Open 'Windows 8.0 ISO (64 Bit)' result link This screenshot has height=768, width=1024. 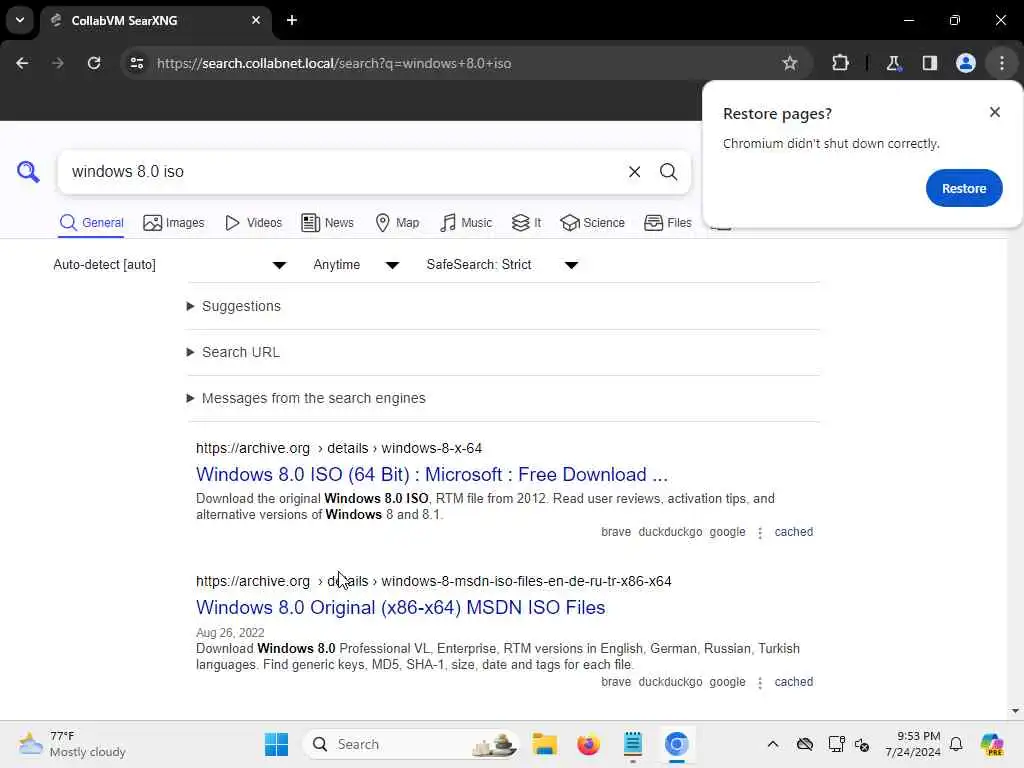(432, 474)
